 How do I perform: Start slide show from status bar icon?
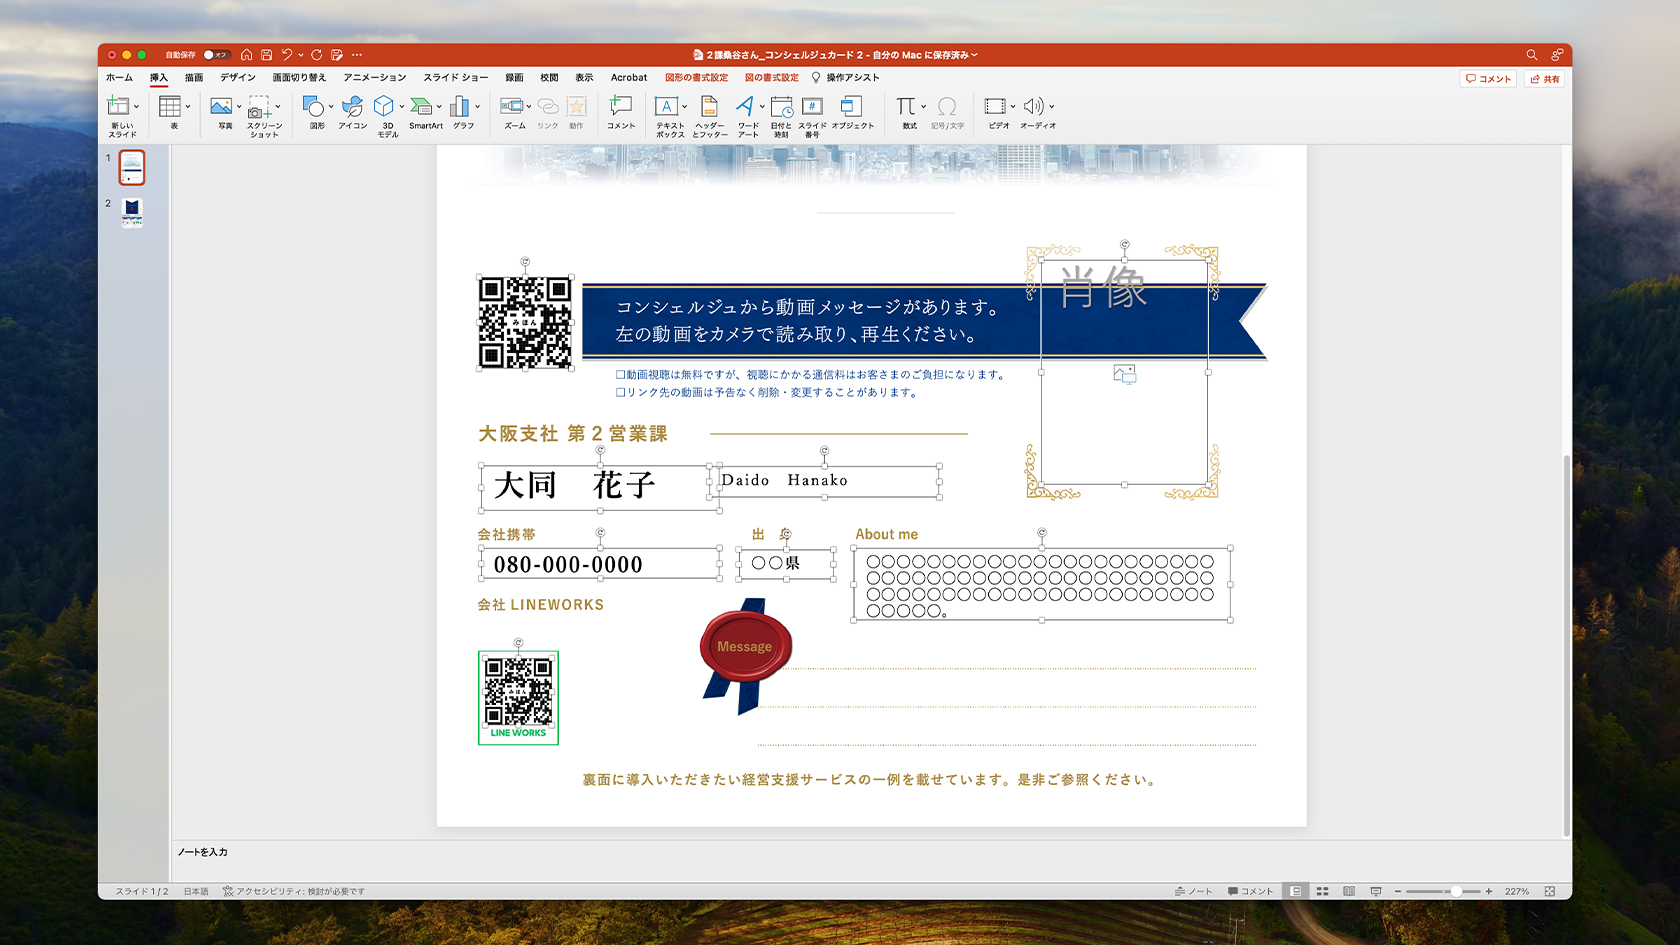(1376, 891)
